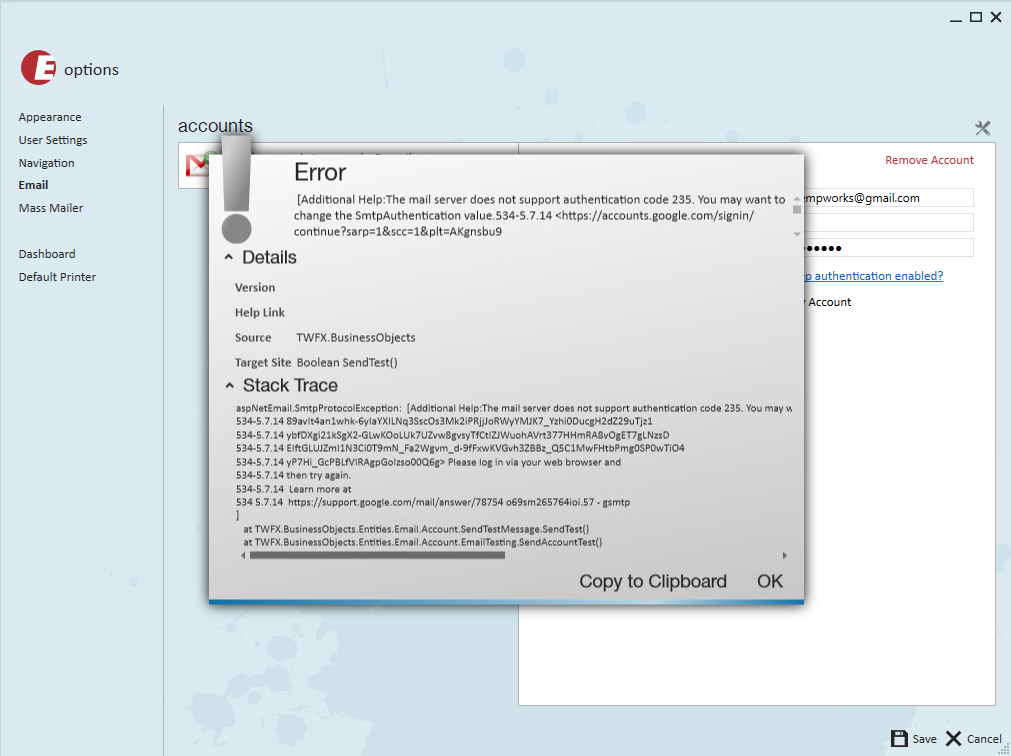Select the Email options page

[34, 185]
